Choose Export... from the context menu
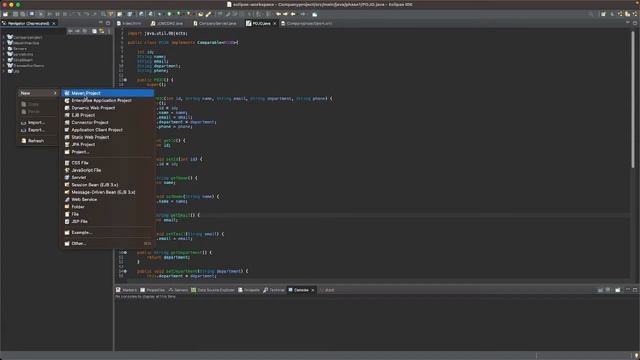The image size is (640, 360). pos(38,130)
